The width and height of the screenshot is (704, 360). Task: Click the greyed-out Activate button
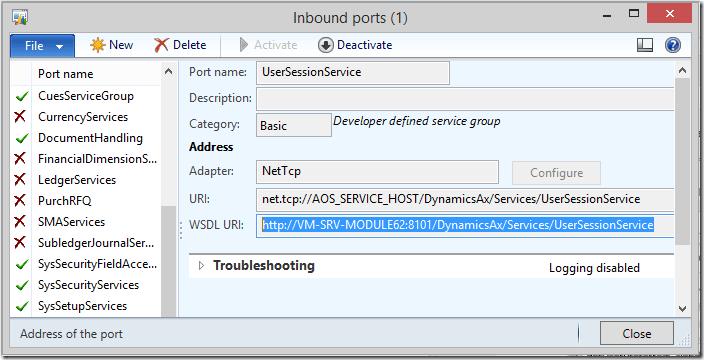coord(268,45)
